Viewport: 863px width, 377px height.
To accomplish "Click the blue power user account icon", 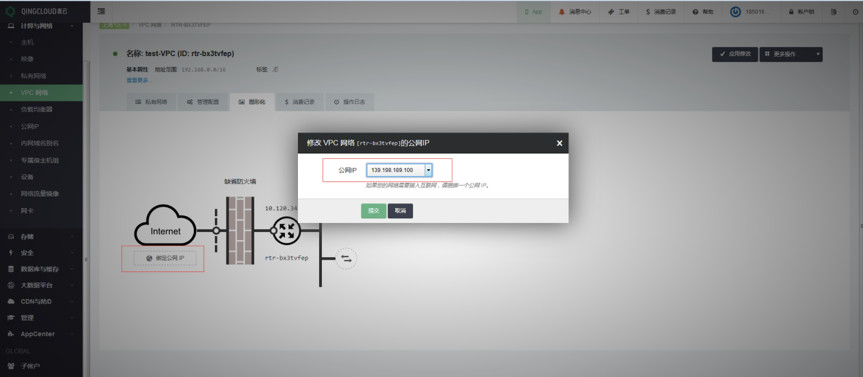I will coord(735,12).
